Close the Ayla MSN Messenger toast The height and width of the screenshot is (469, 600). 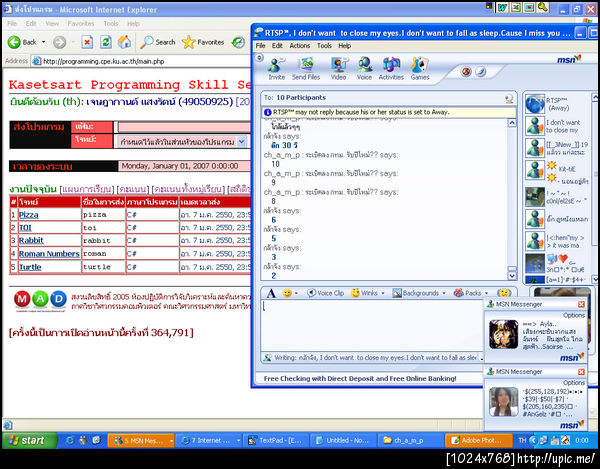click(x=581, y=304)
